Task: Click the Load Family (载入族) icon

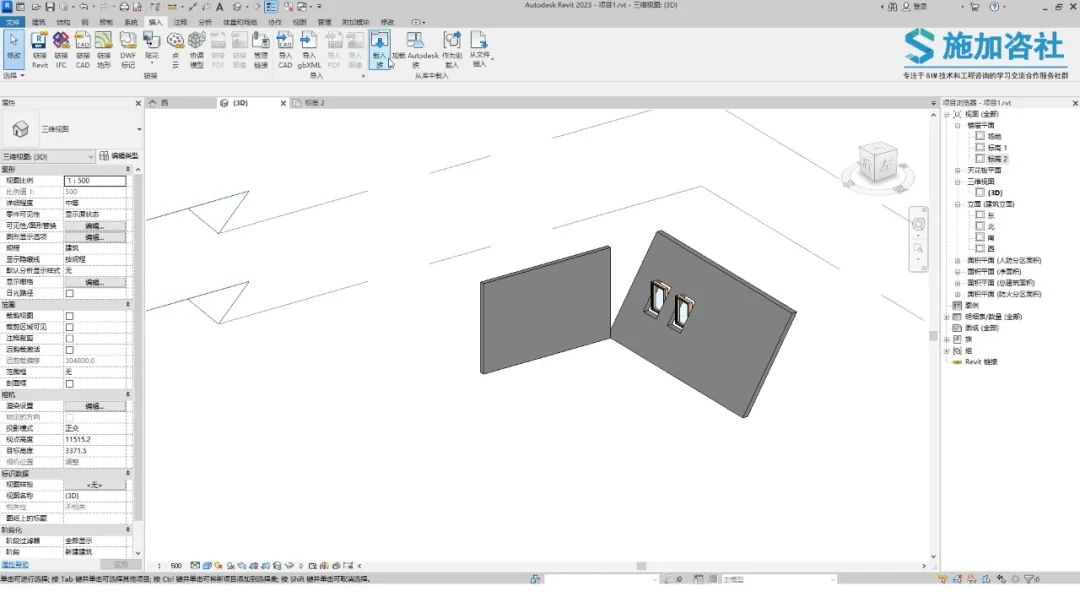Action: point(380,50)
